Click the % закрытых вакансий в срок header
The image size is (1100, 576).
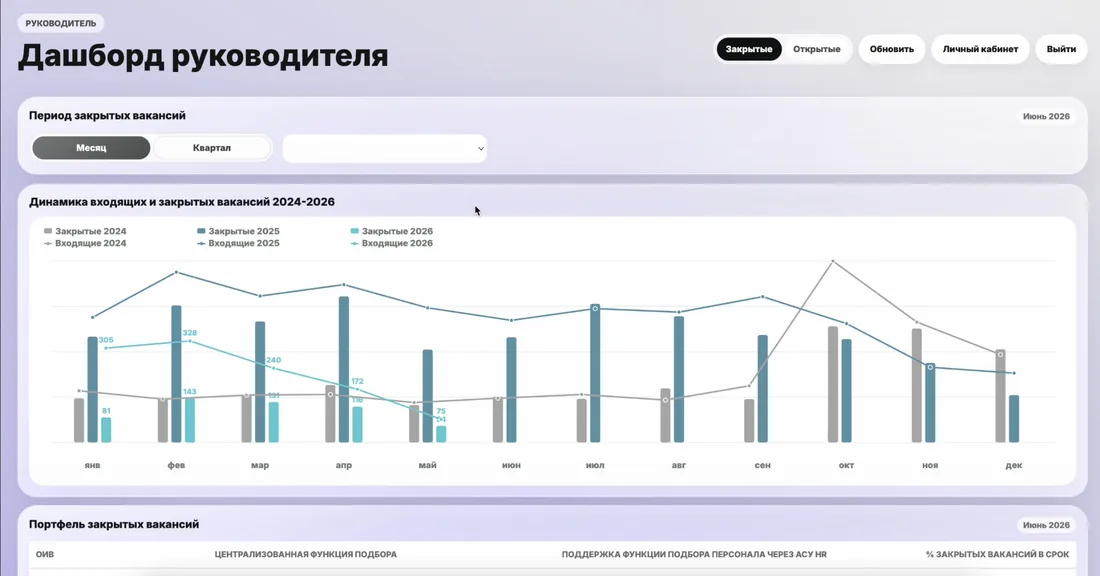998,554
